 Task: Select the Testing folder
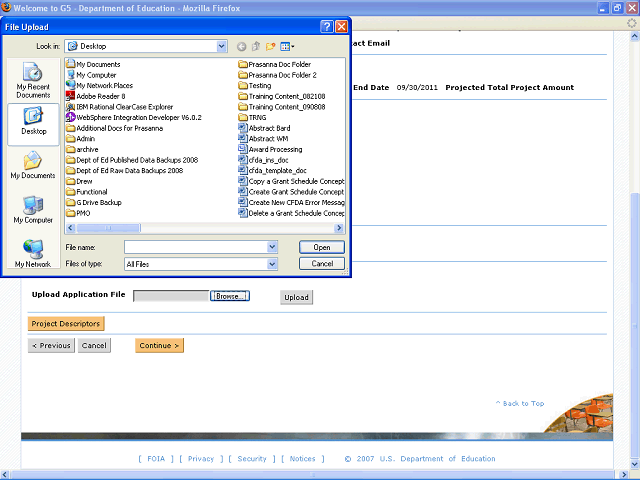click(255, 86)
